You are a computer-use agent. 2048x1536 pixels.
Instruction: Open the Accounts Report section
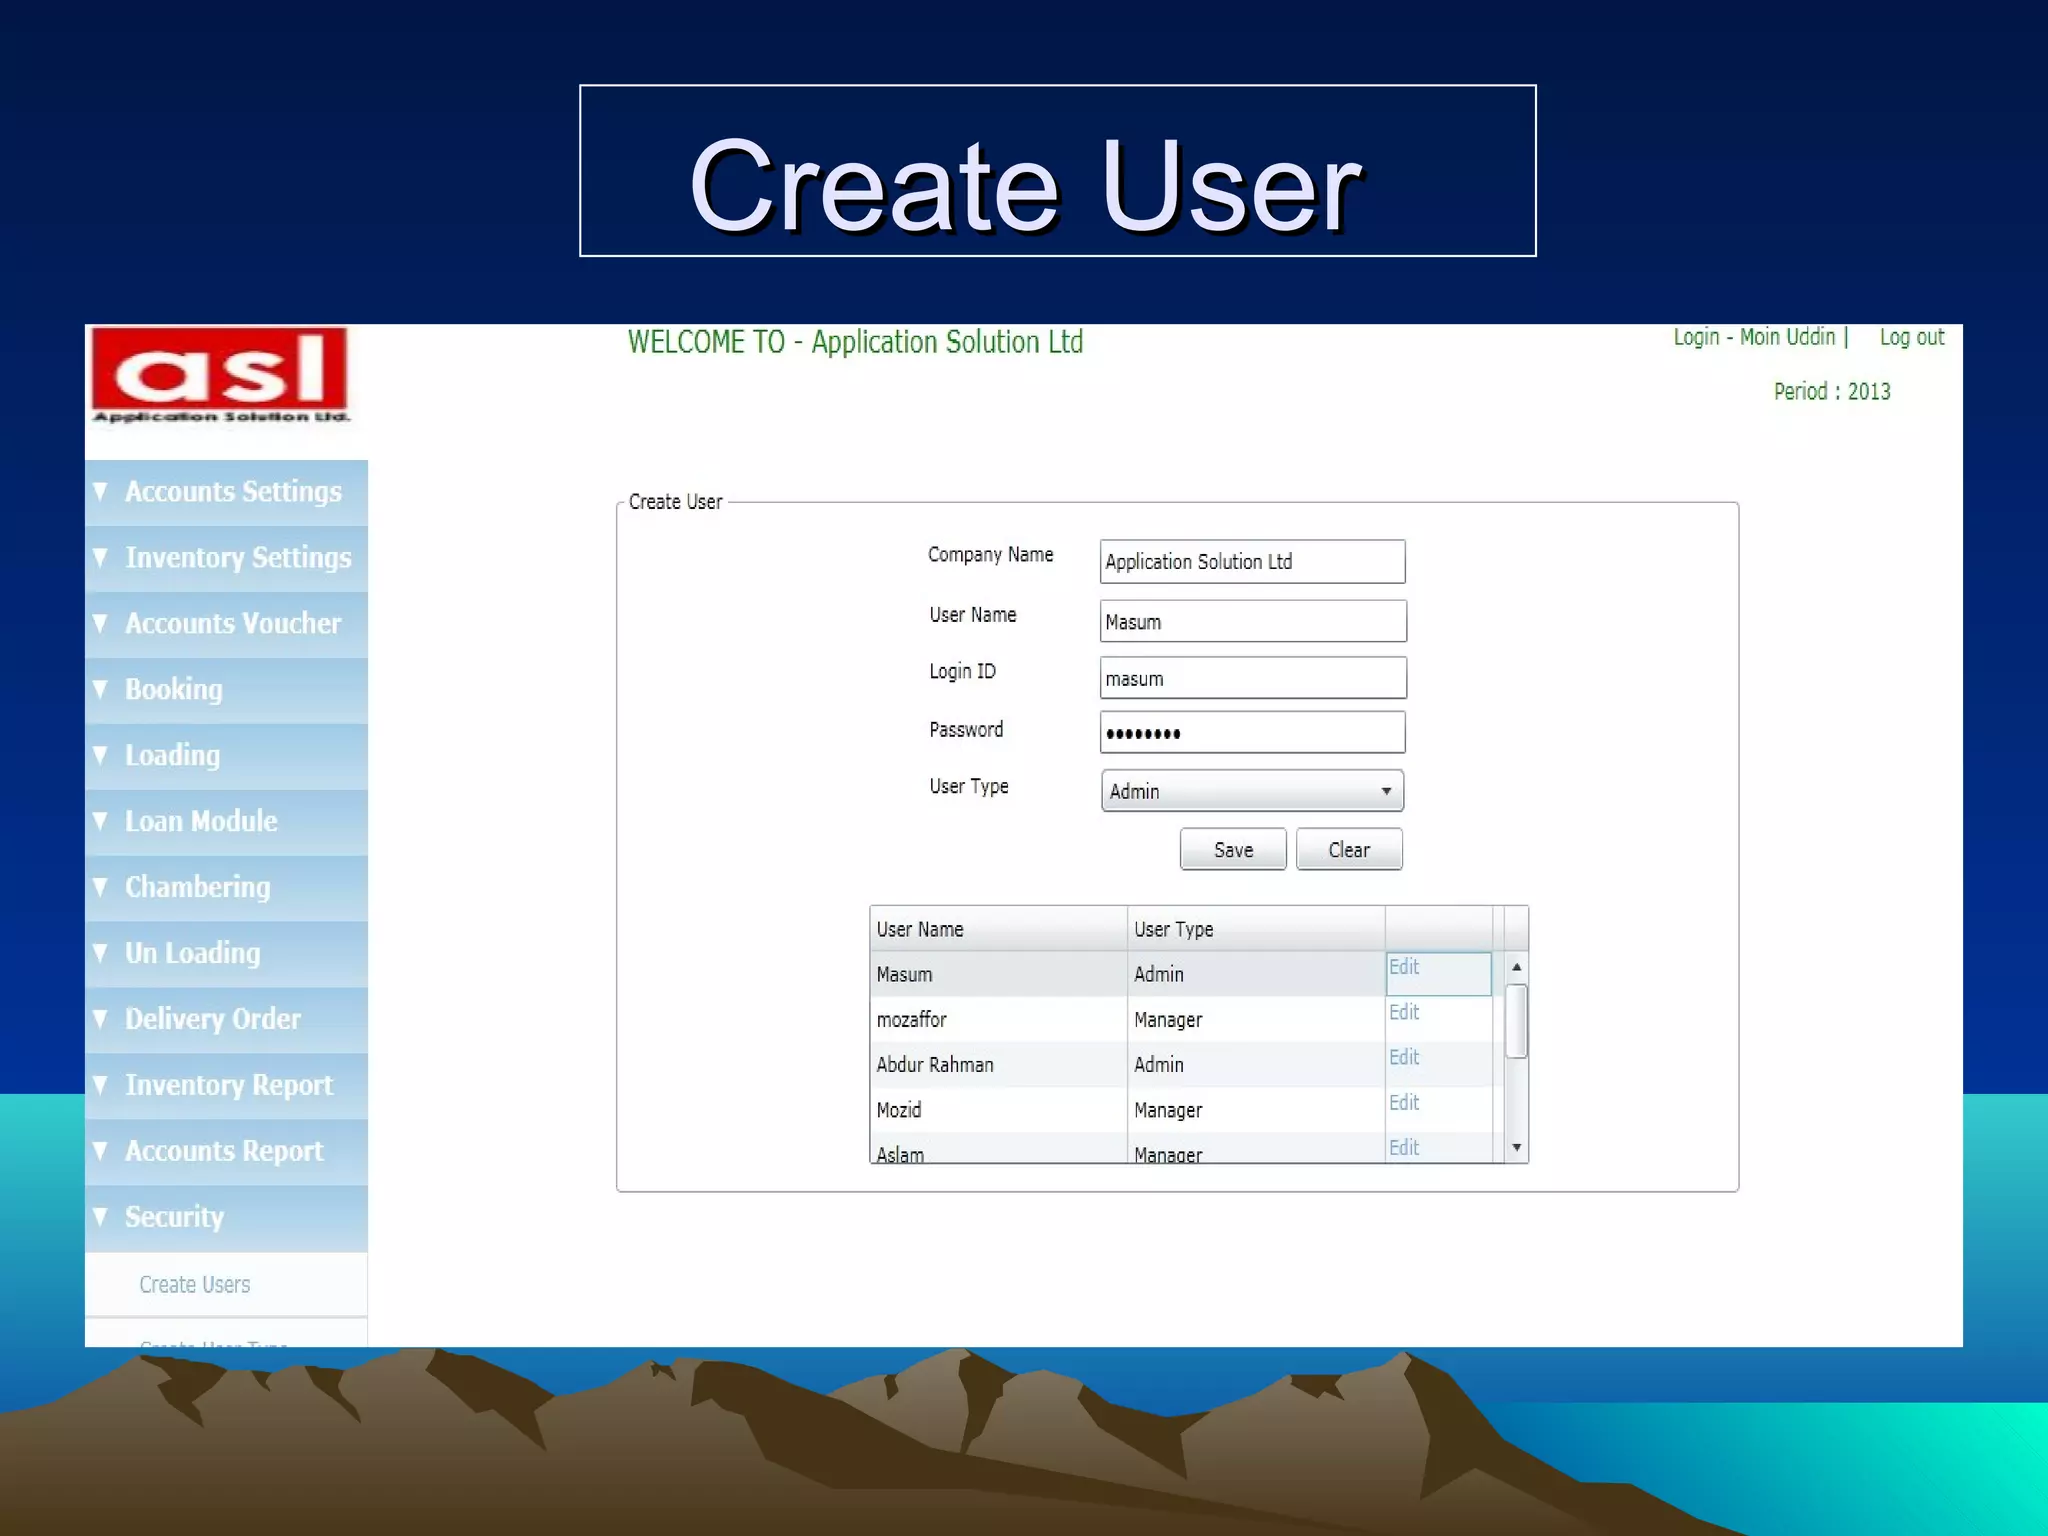pyautogui.click(x=226, y=1152)
